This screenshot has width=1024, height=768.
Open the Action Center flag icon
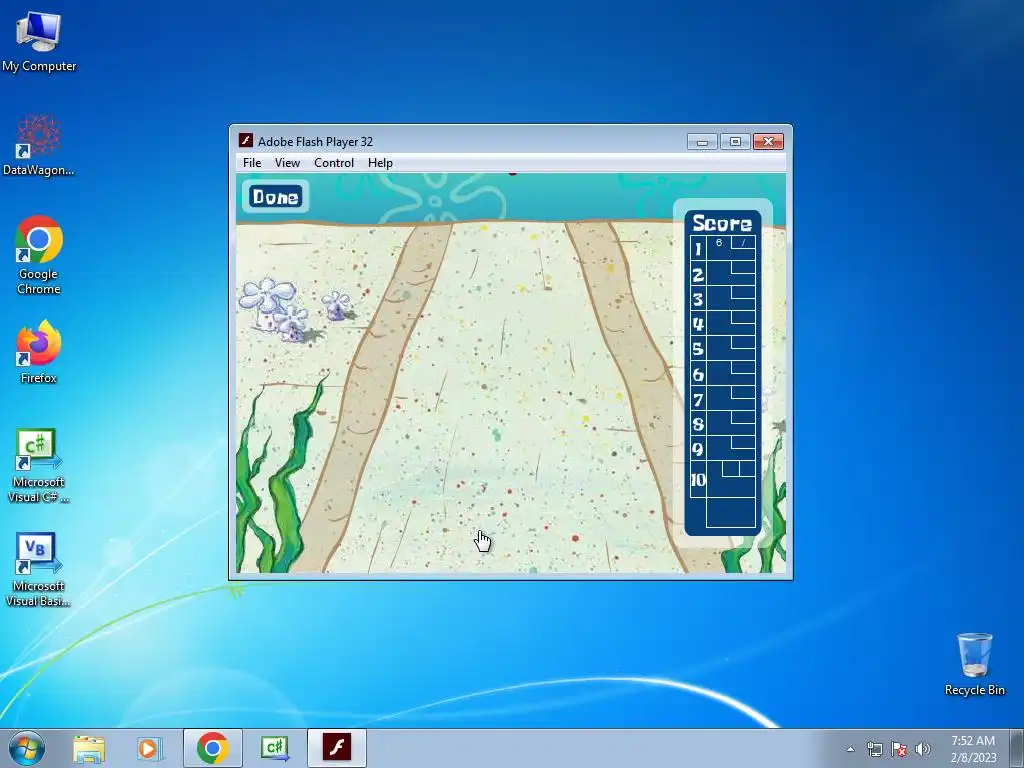[899, 749]
